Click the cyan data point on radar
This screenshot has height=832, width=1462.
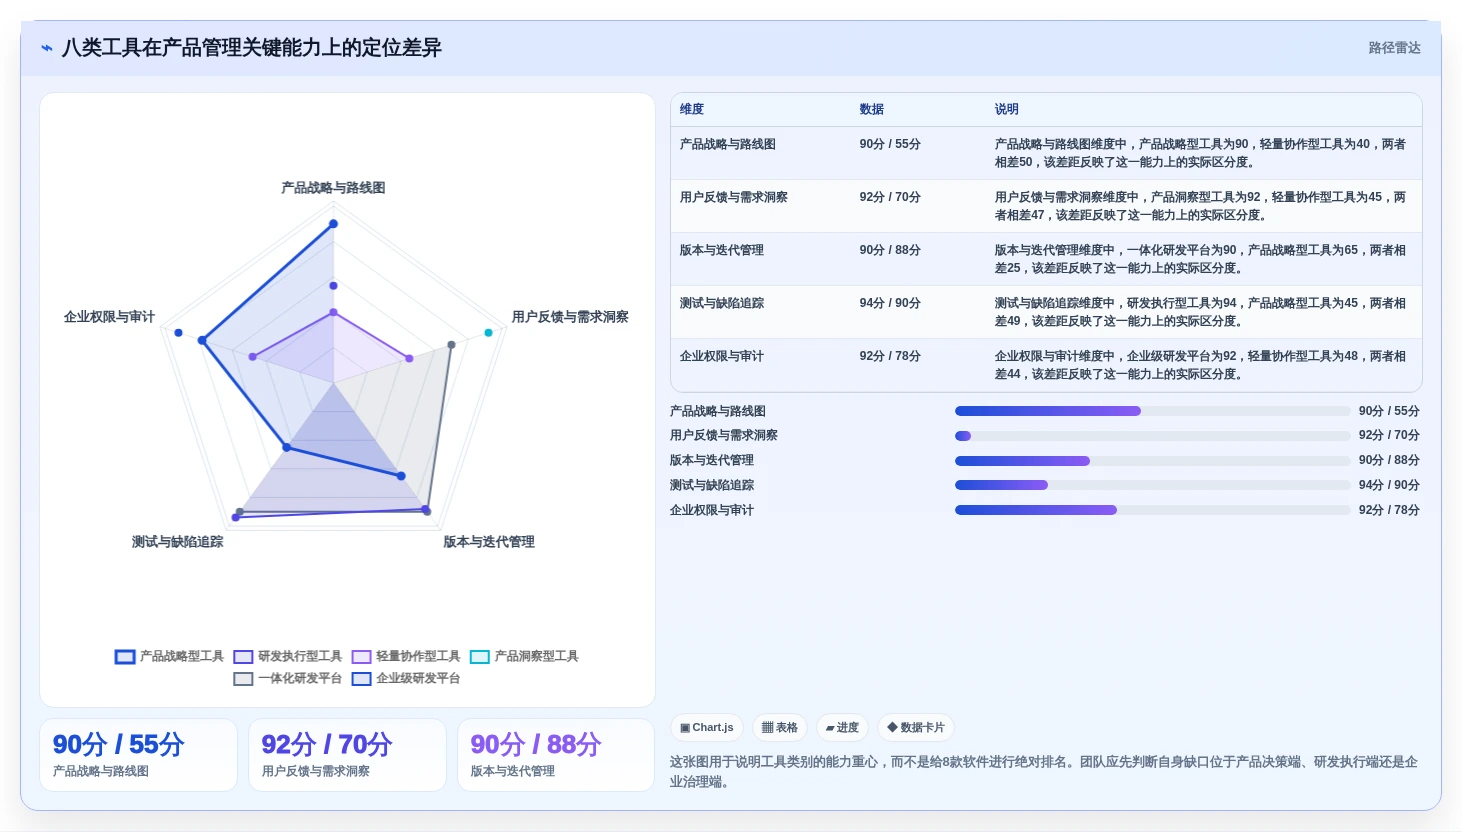pyautogui.click(x=489, y=332)
